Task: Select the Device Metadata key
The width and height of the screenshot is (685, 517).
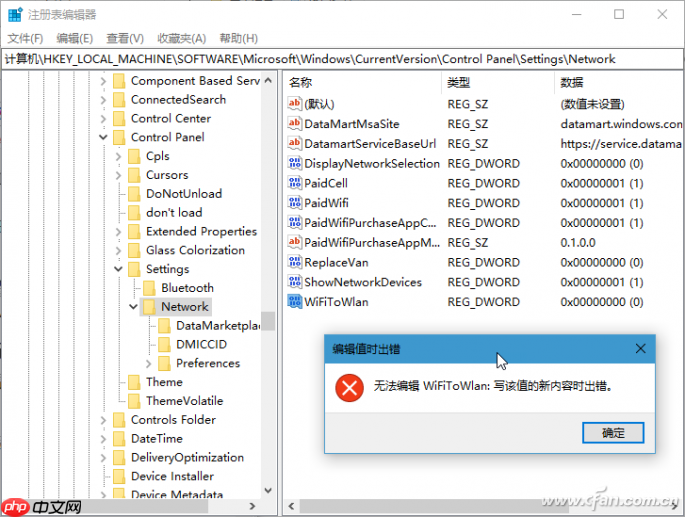Action: 177,494
